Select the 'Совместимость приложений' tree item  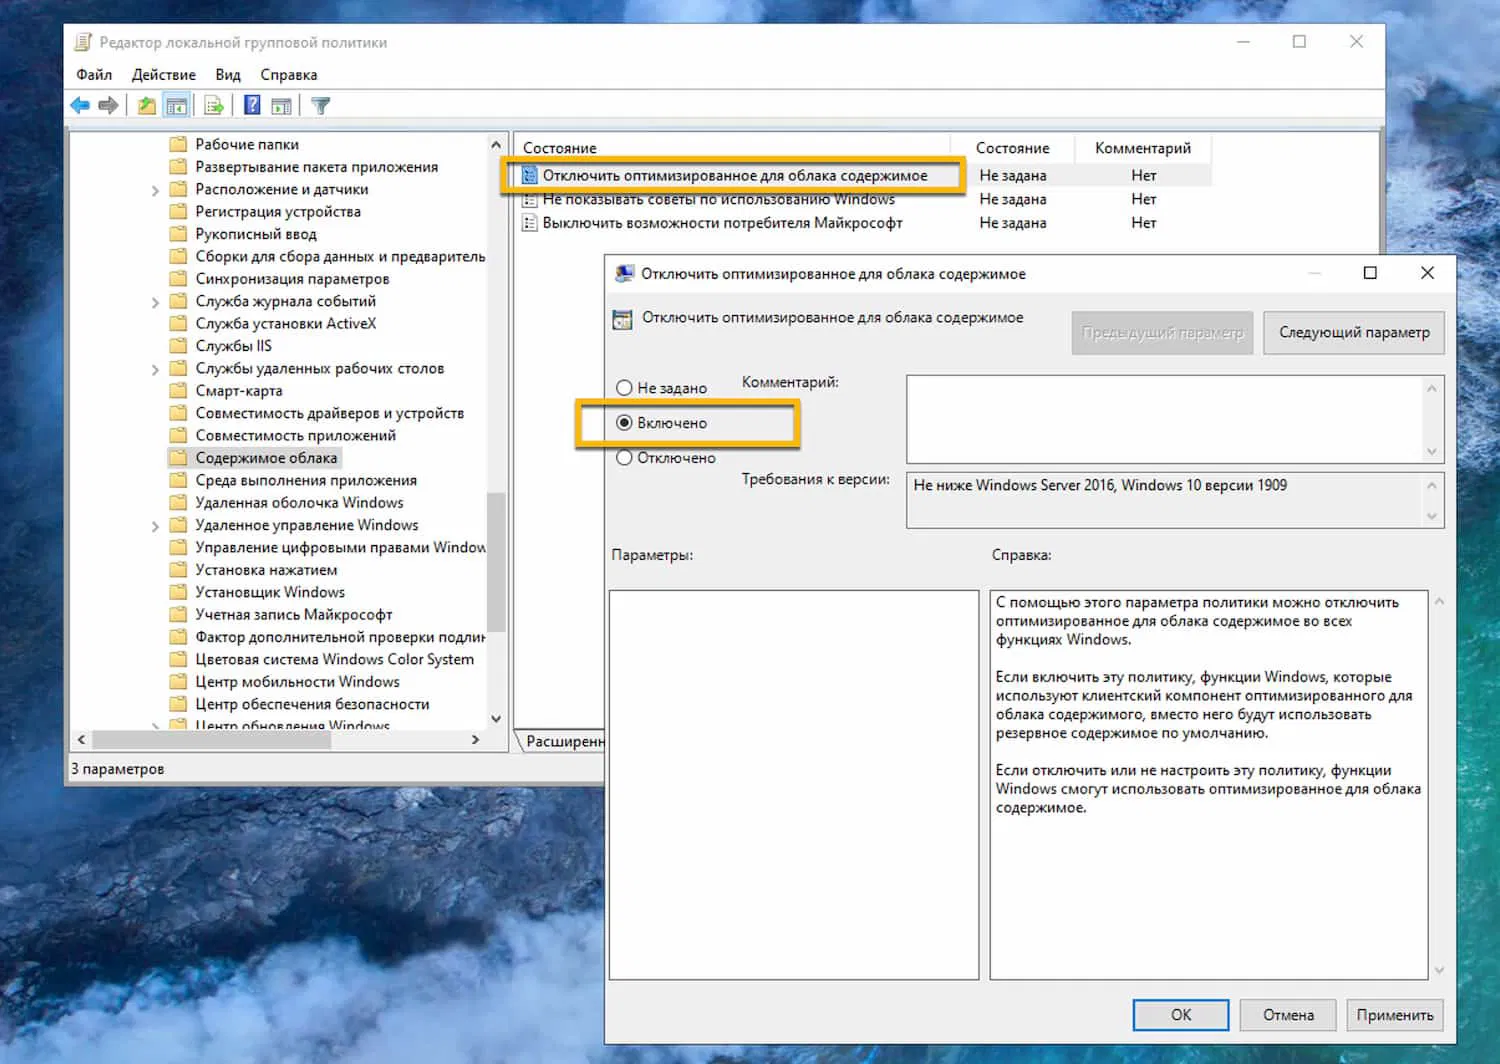pos(296,435)
